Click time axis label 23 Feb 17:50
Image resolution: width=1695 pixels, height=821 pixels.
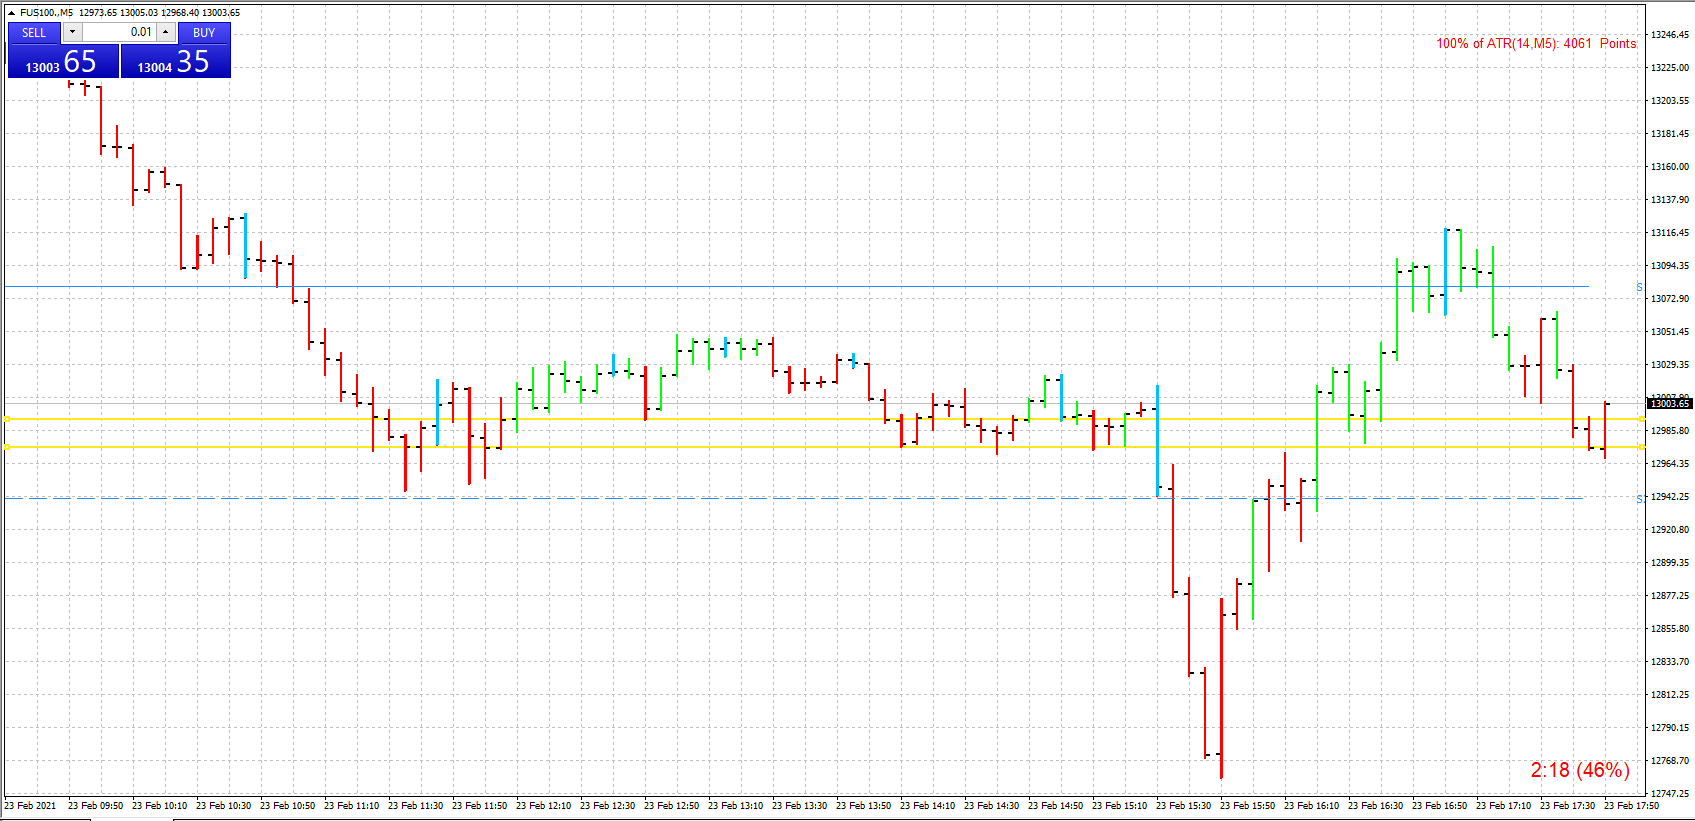(x=1631, y=806)
